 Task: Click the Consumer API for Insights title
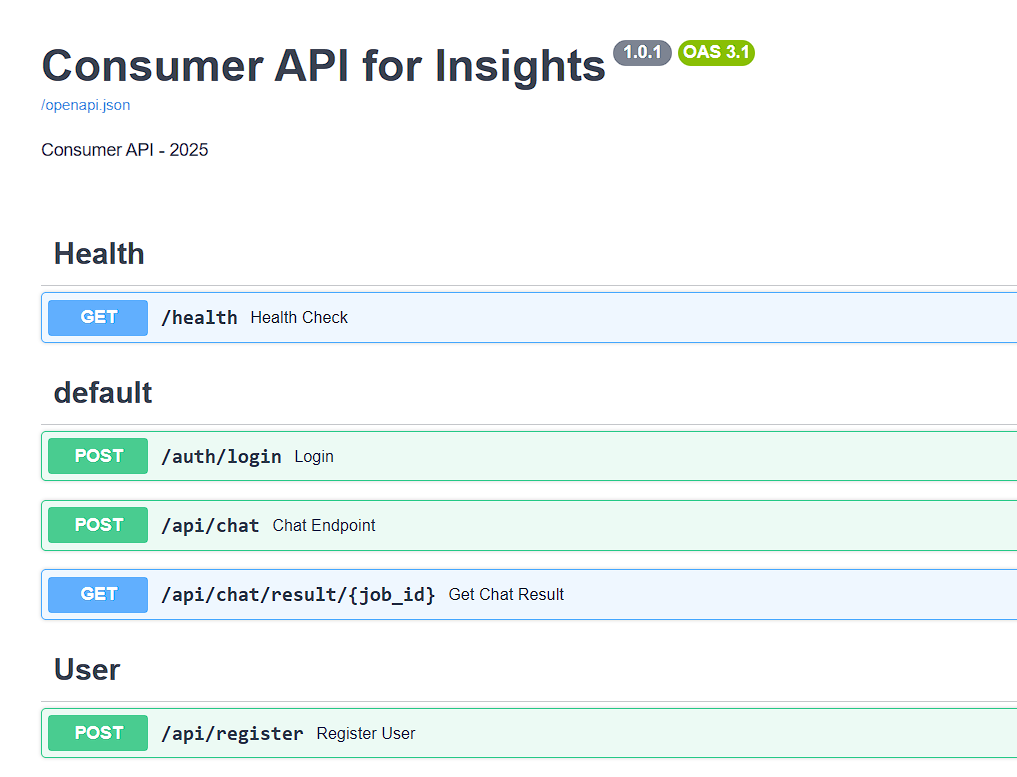point(322,66)
